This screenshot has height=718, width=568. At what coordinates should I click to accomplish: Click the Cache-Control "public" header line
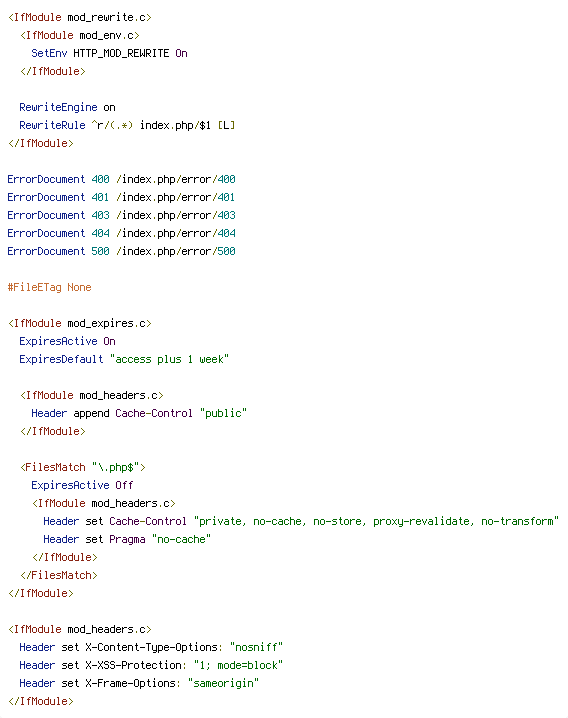point(139,413)
